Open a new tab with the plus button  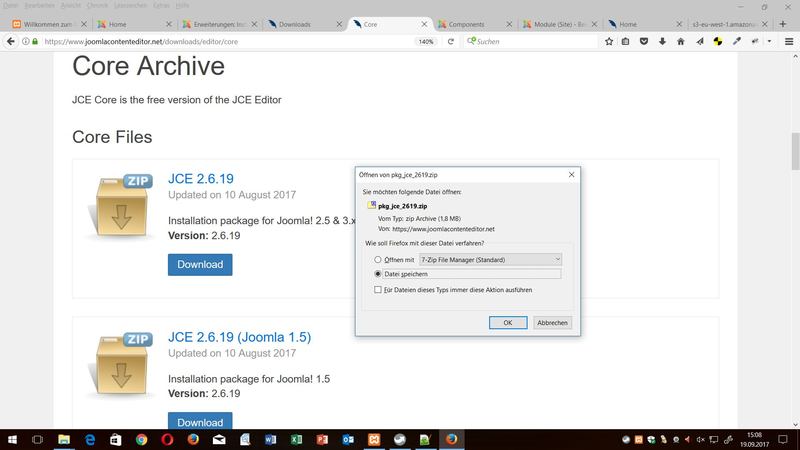[x=783, y=23]
